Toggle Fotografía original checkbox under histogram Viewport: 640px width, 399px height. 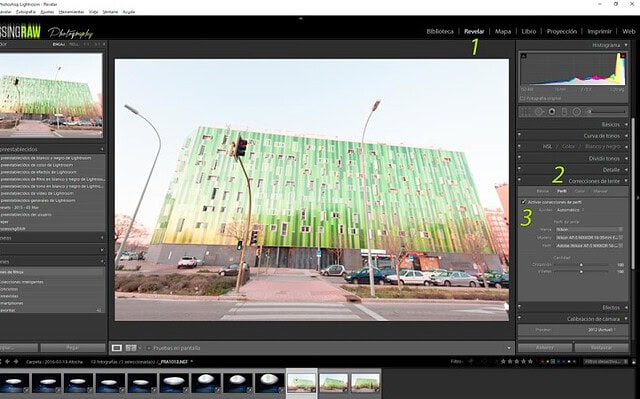[522, 98]
